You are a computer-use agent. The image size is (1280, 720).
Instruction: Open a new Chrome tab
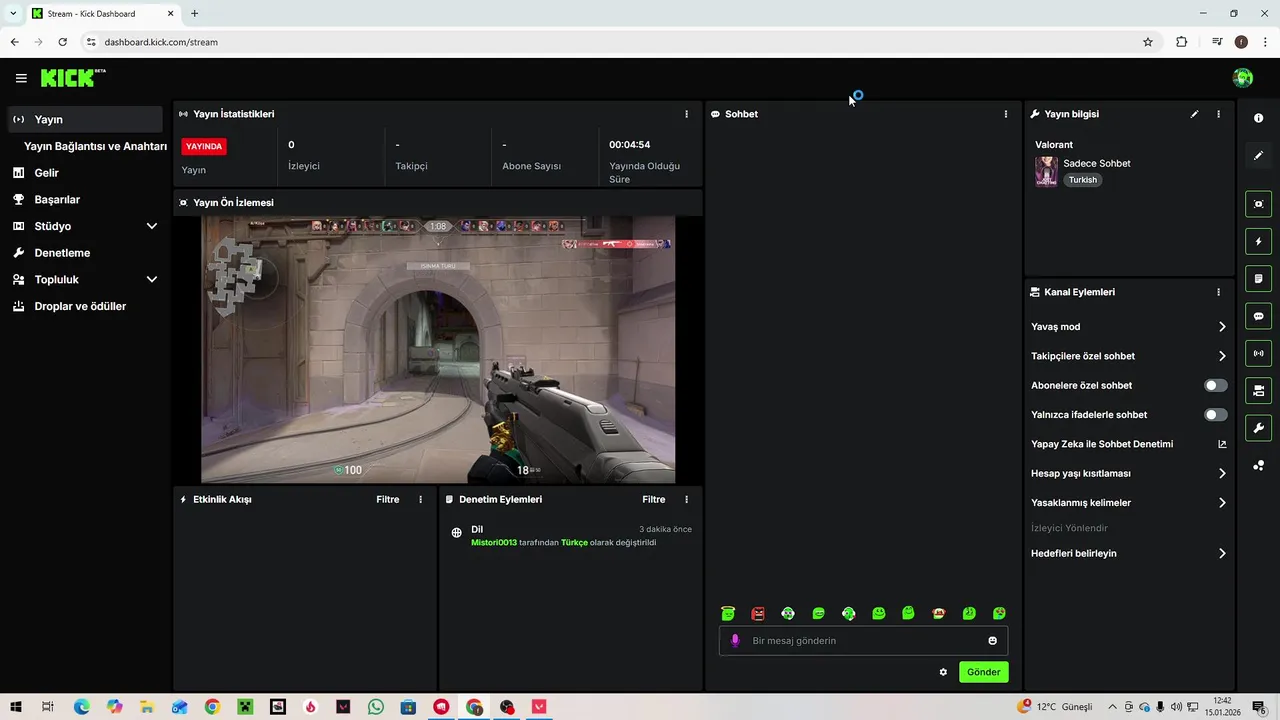coord(194,14)
